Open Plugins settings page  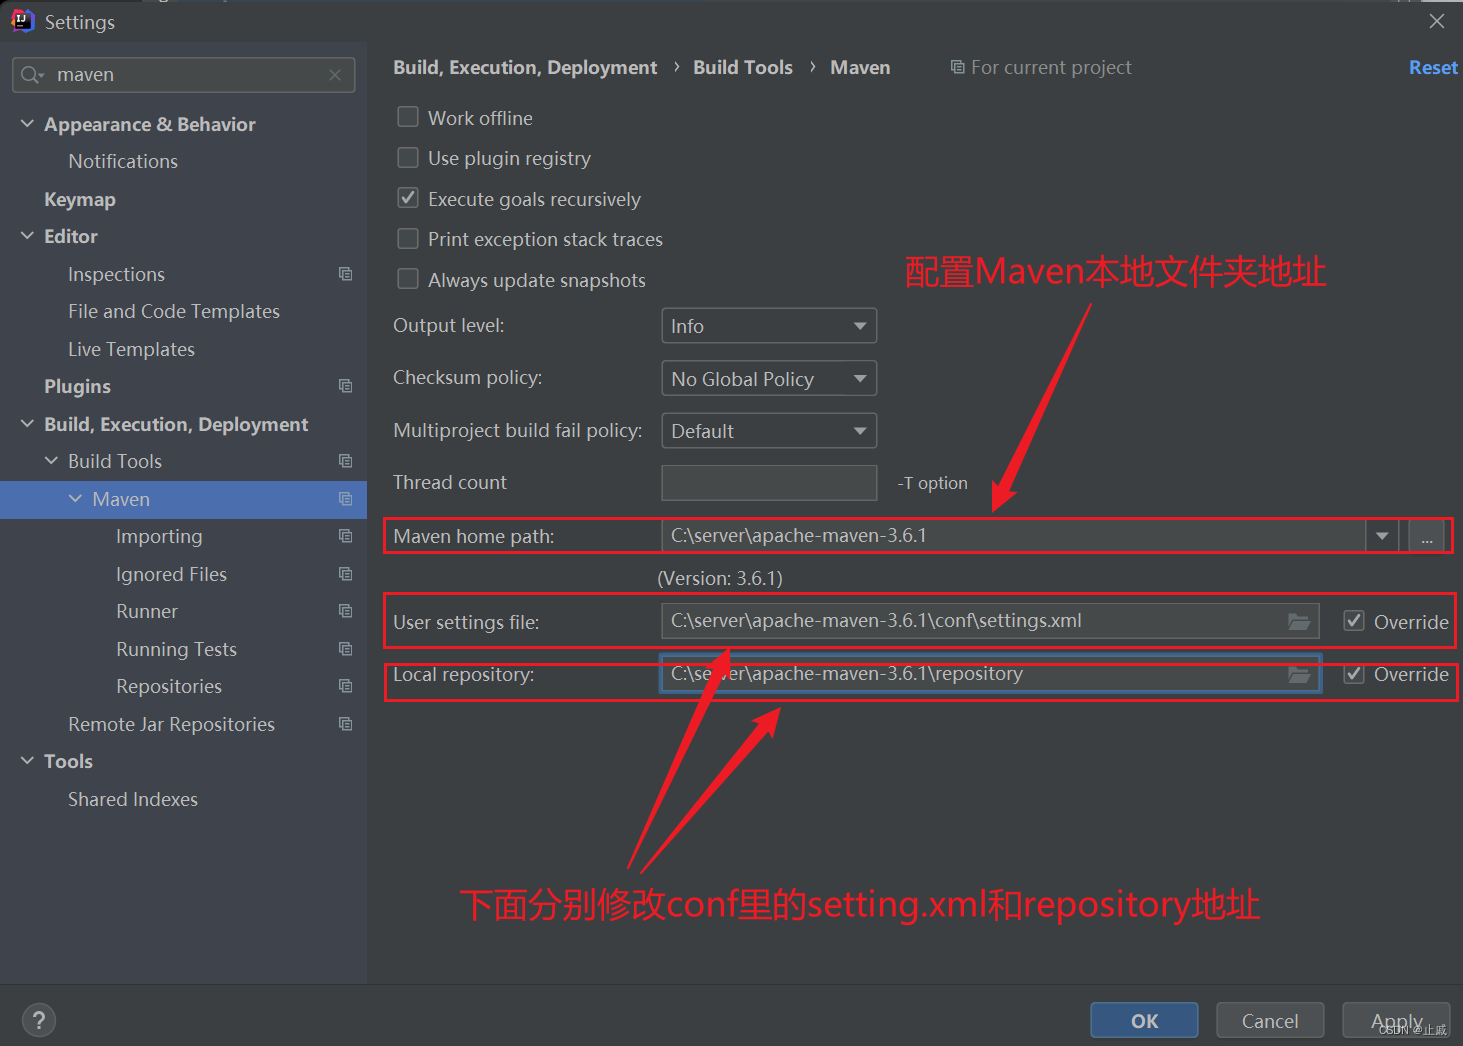point(77,386)
